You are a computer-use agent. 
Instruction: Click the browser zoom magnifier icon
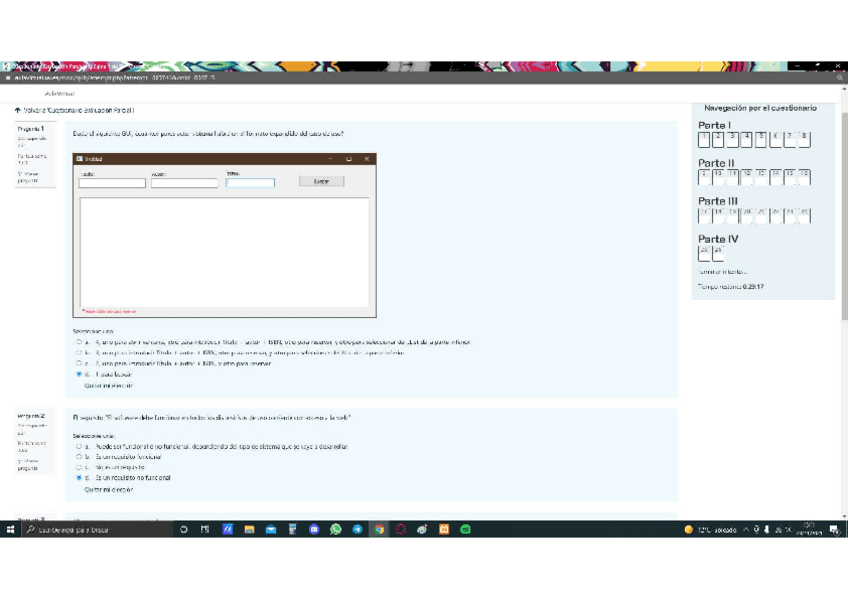point(840,78)
